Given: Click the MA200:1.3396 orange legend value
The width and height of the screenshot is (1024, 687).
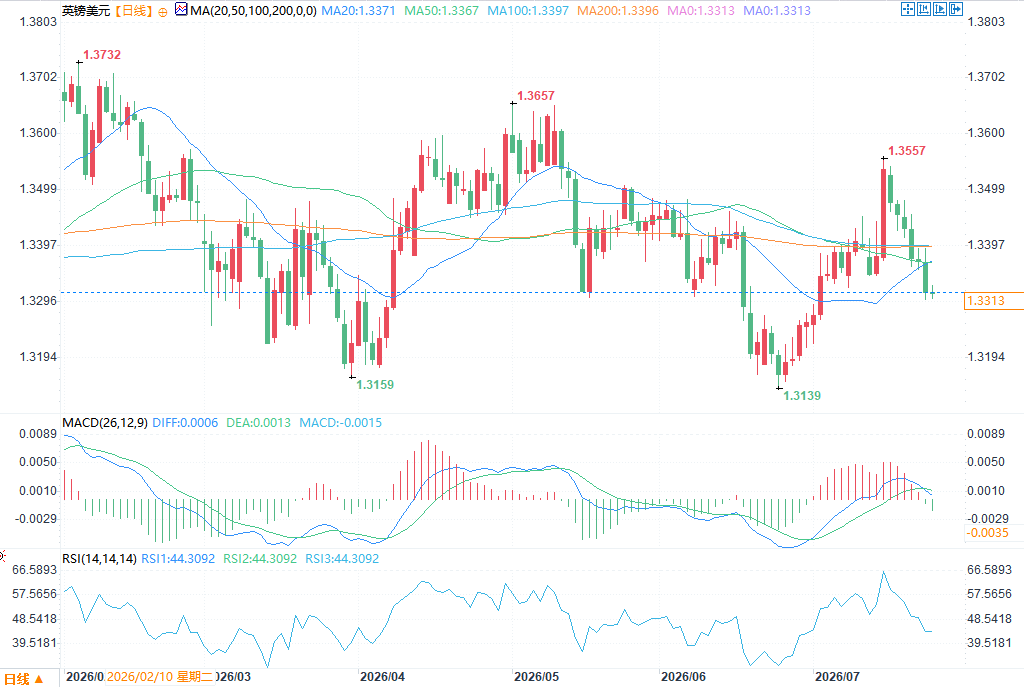Looking at the screenshot, I should click(618, 11).
